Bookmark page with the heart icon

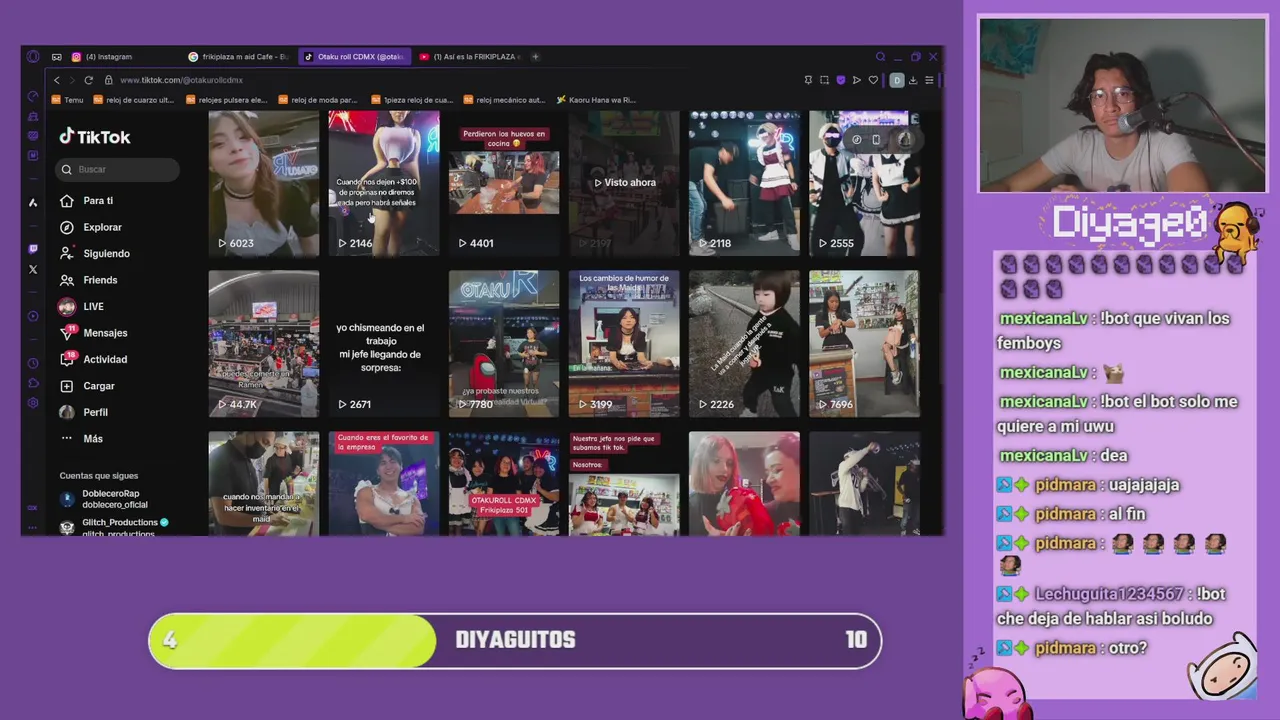873,80
